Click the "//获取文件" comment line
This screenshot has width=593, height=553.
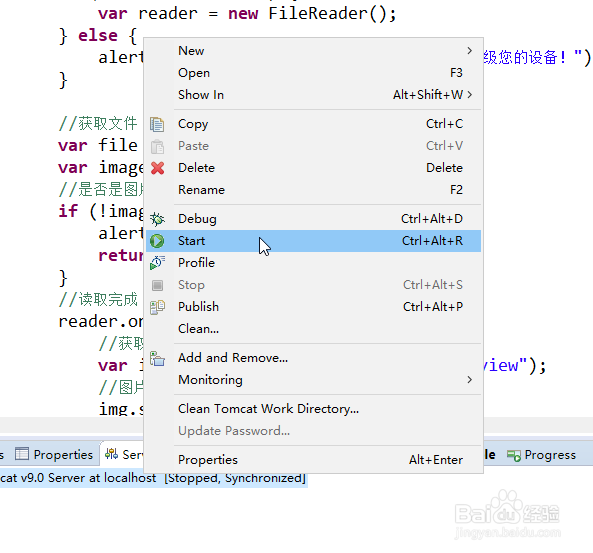click(98, 124)
